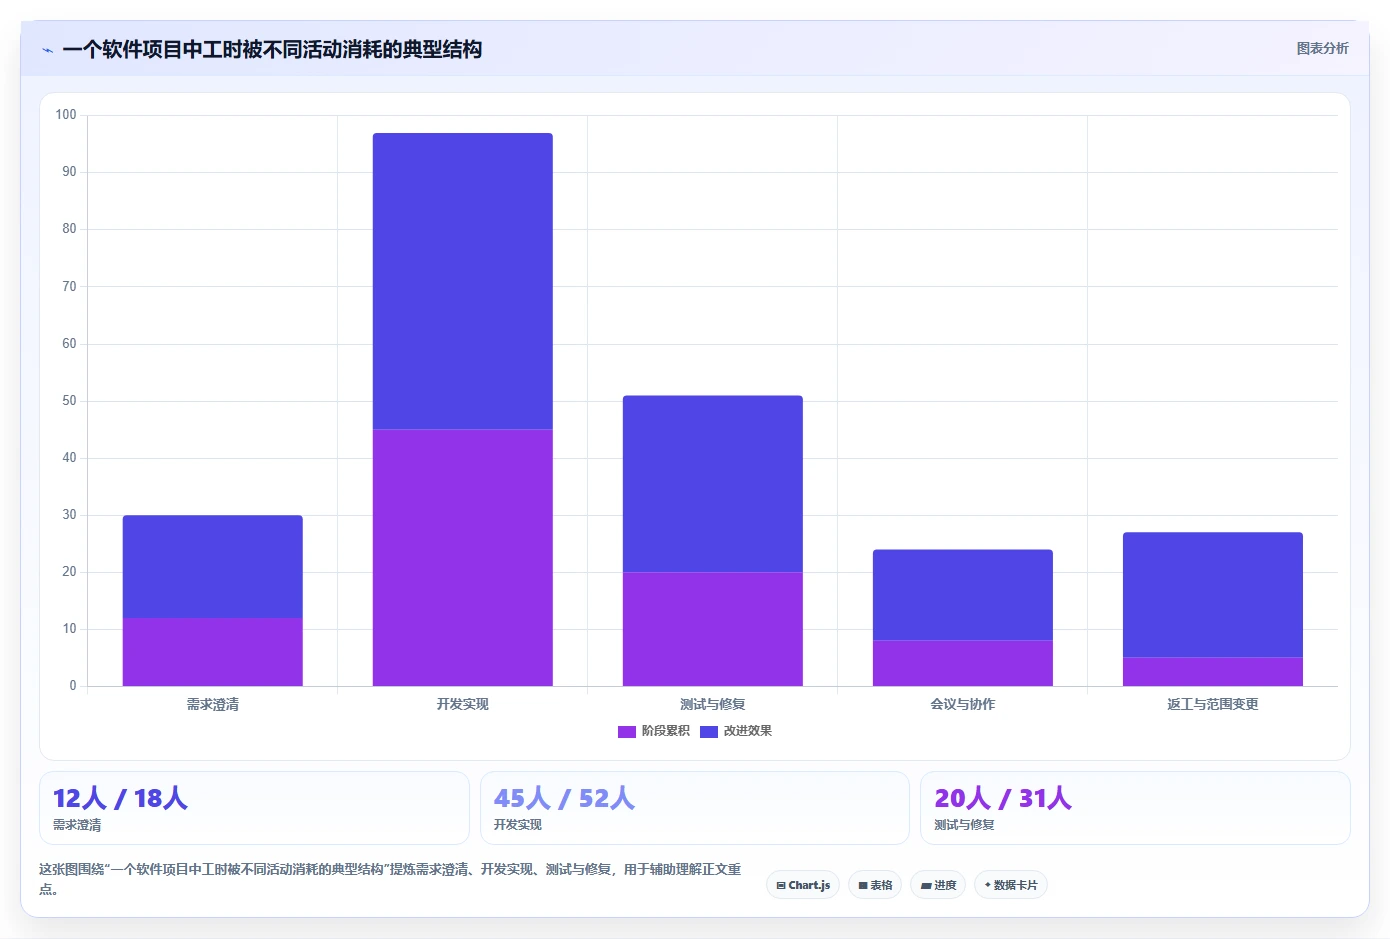Toggle the 改进效果 legend item
Image resolution: width=1390 pixels, height=939 pixels.
pos(736,731)
